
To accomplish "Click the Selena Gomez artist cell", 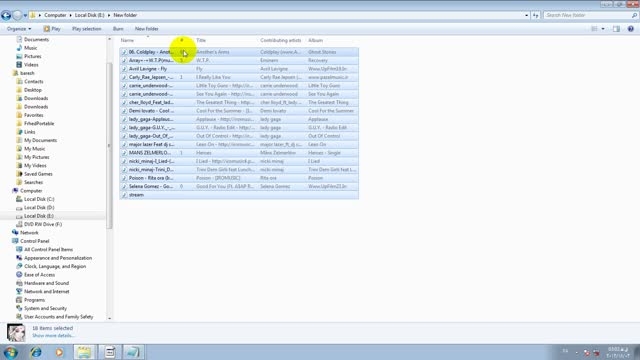I will pos(275,187).
